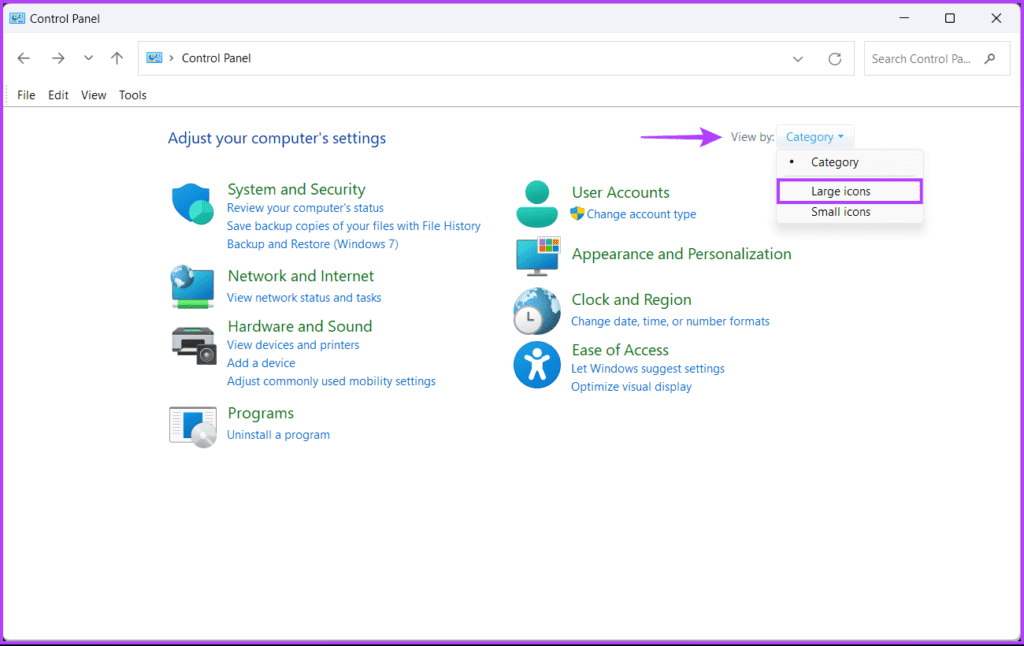
Task: Click Change account type link
Action: tap(641, 214)
